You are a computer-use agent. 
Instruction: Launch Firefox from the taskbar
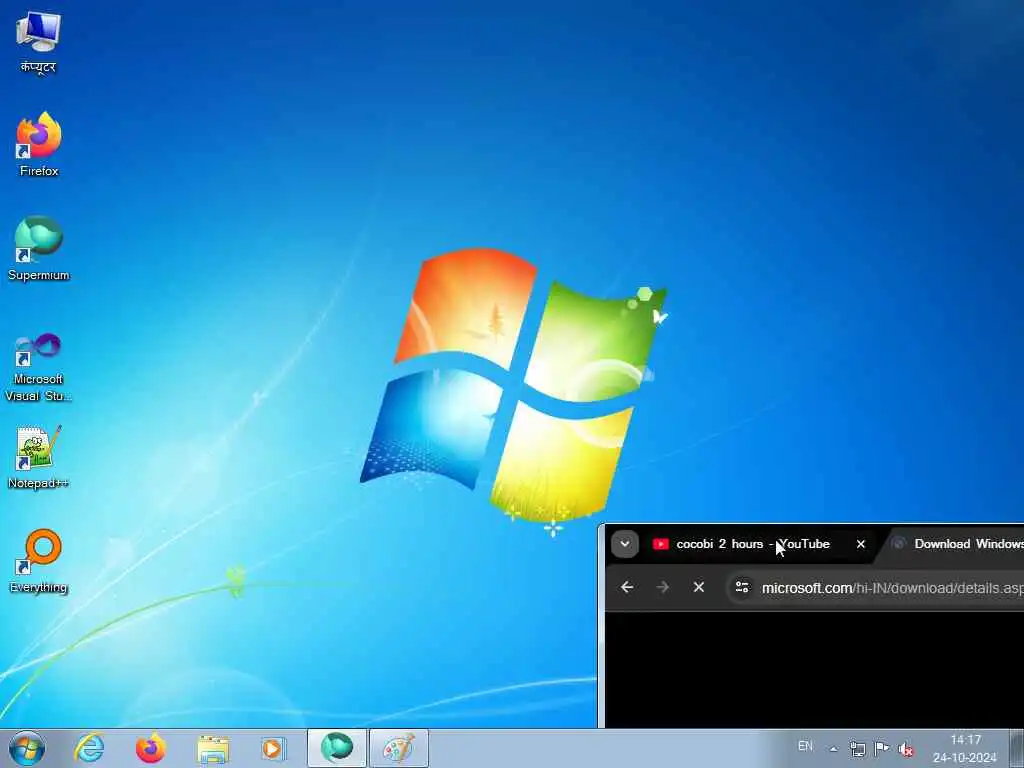point(151,748)
